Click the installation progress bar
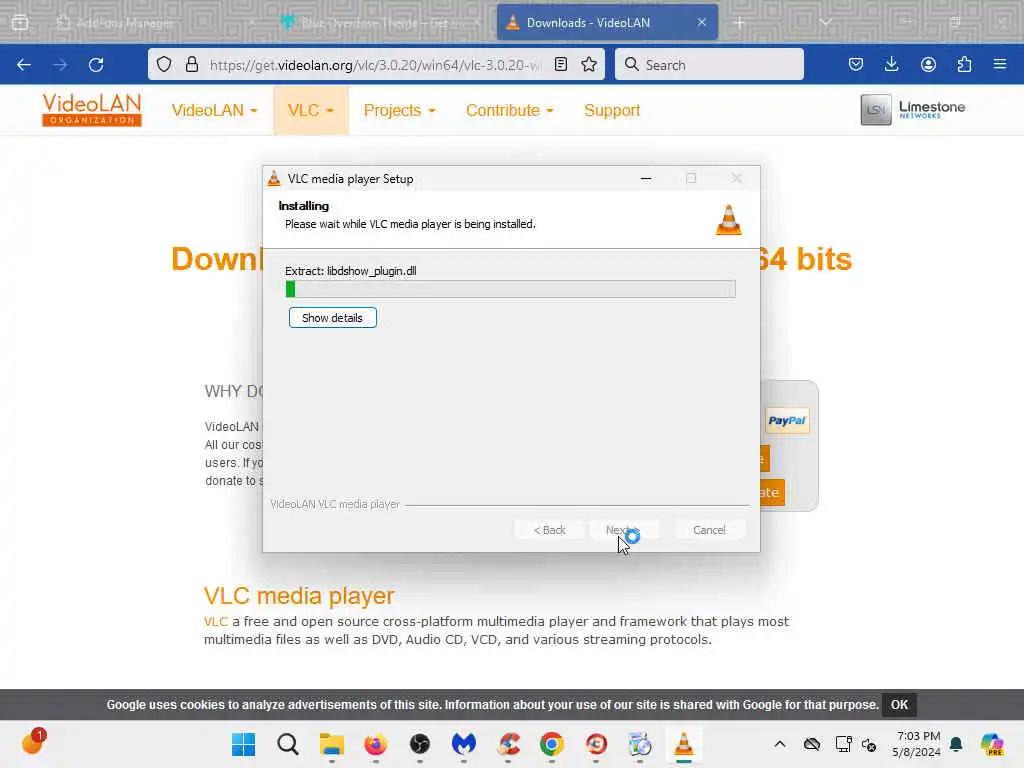The image size is (1024, 768). [511, 289]
